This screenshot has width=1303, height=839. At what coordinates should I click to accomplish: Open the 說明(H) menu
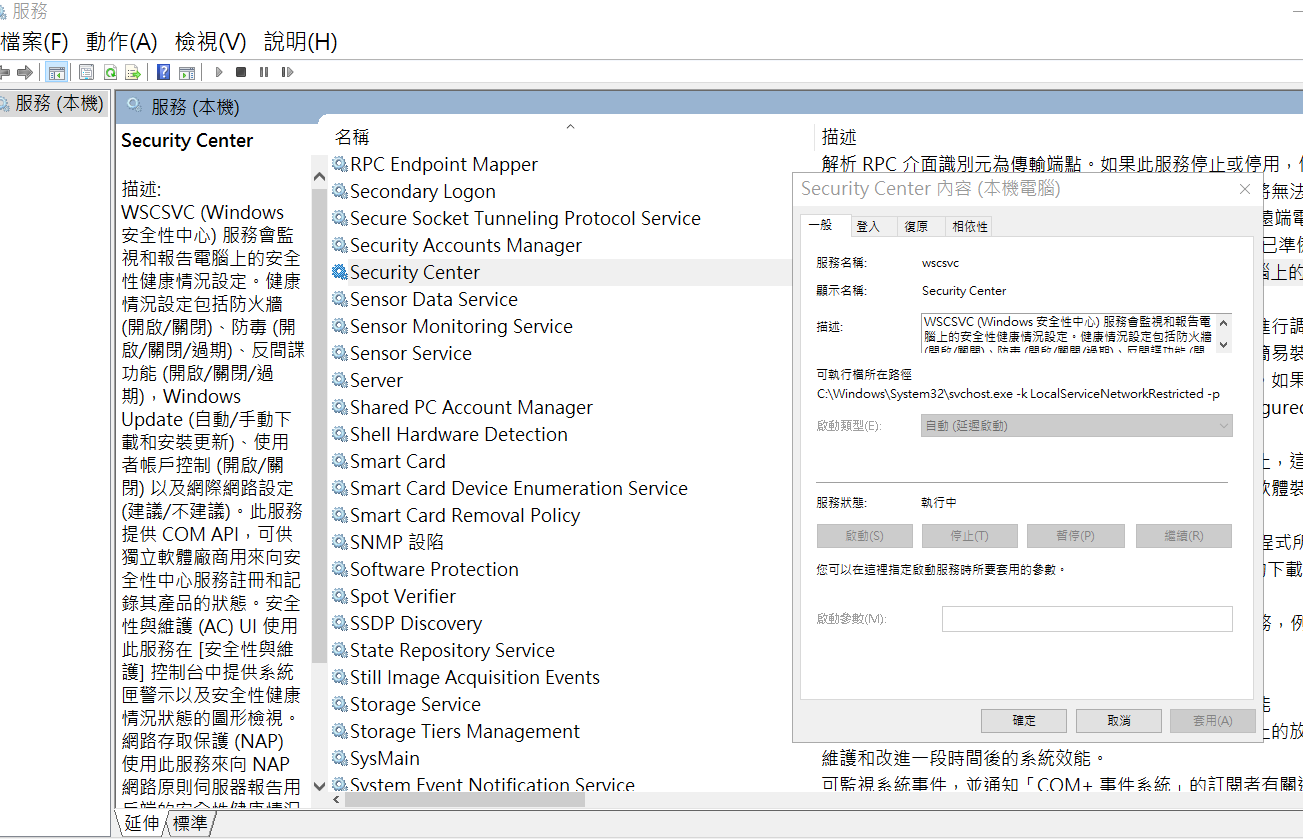click(301, 42)
